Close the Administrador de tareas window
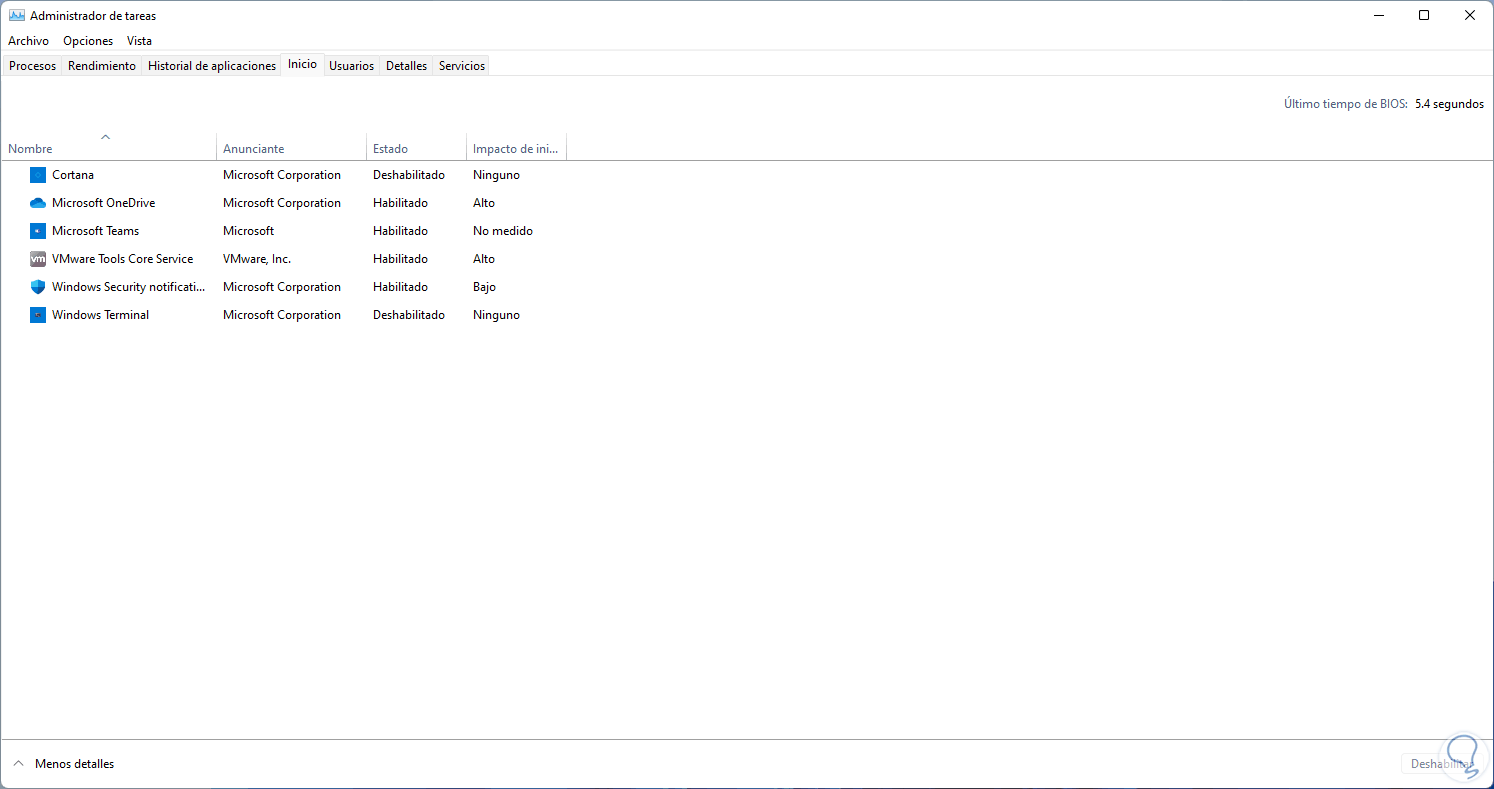1494x789 pixels. pyautogui.click(x=1470, y=15)
